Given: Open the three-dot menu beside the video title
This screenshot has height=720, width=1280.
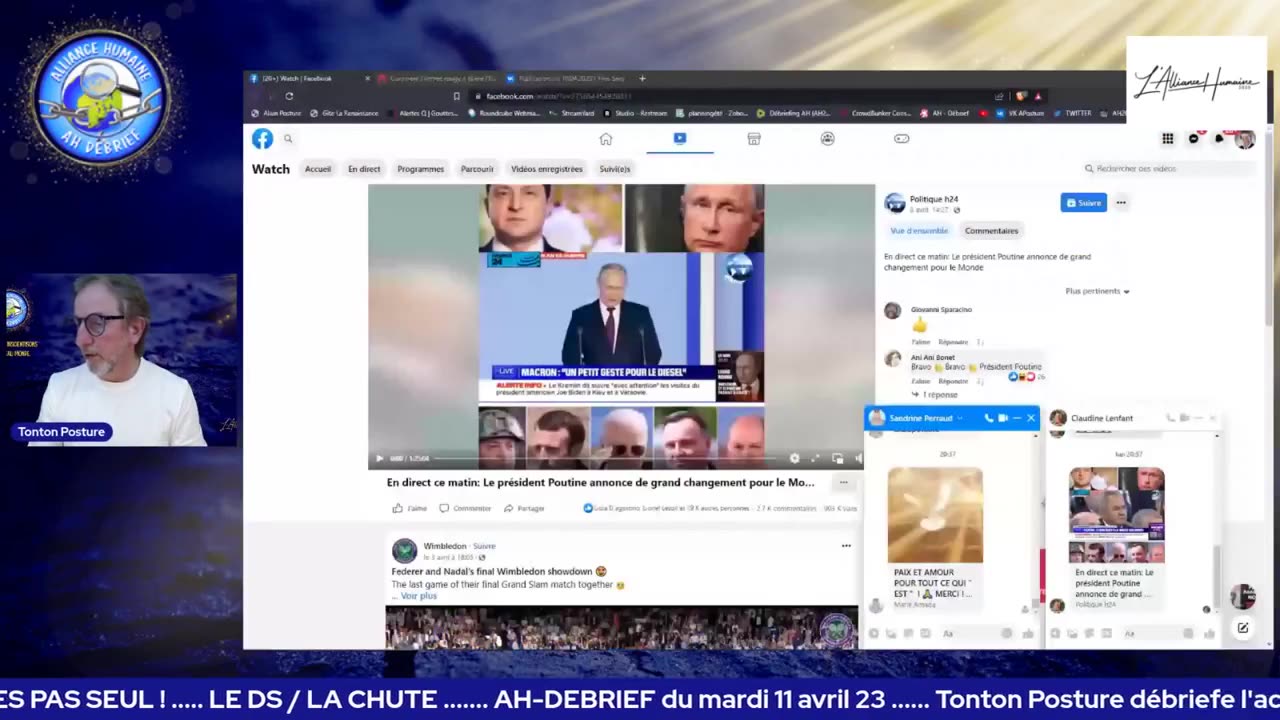Looking at the screenshot, I should click(843, 482).
